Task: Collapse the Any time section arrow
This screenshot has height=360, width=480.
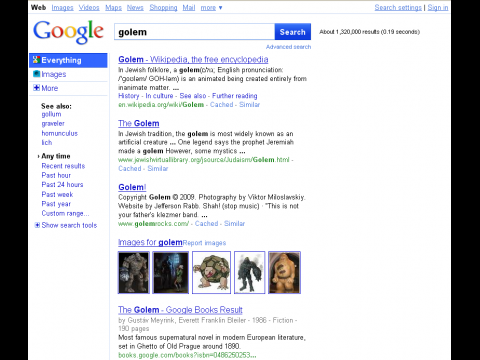Action: click(x=39, y=156)
